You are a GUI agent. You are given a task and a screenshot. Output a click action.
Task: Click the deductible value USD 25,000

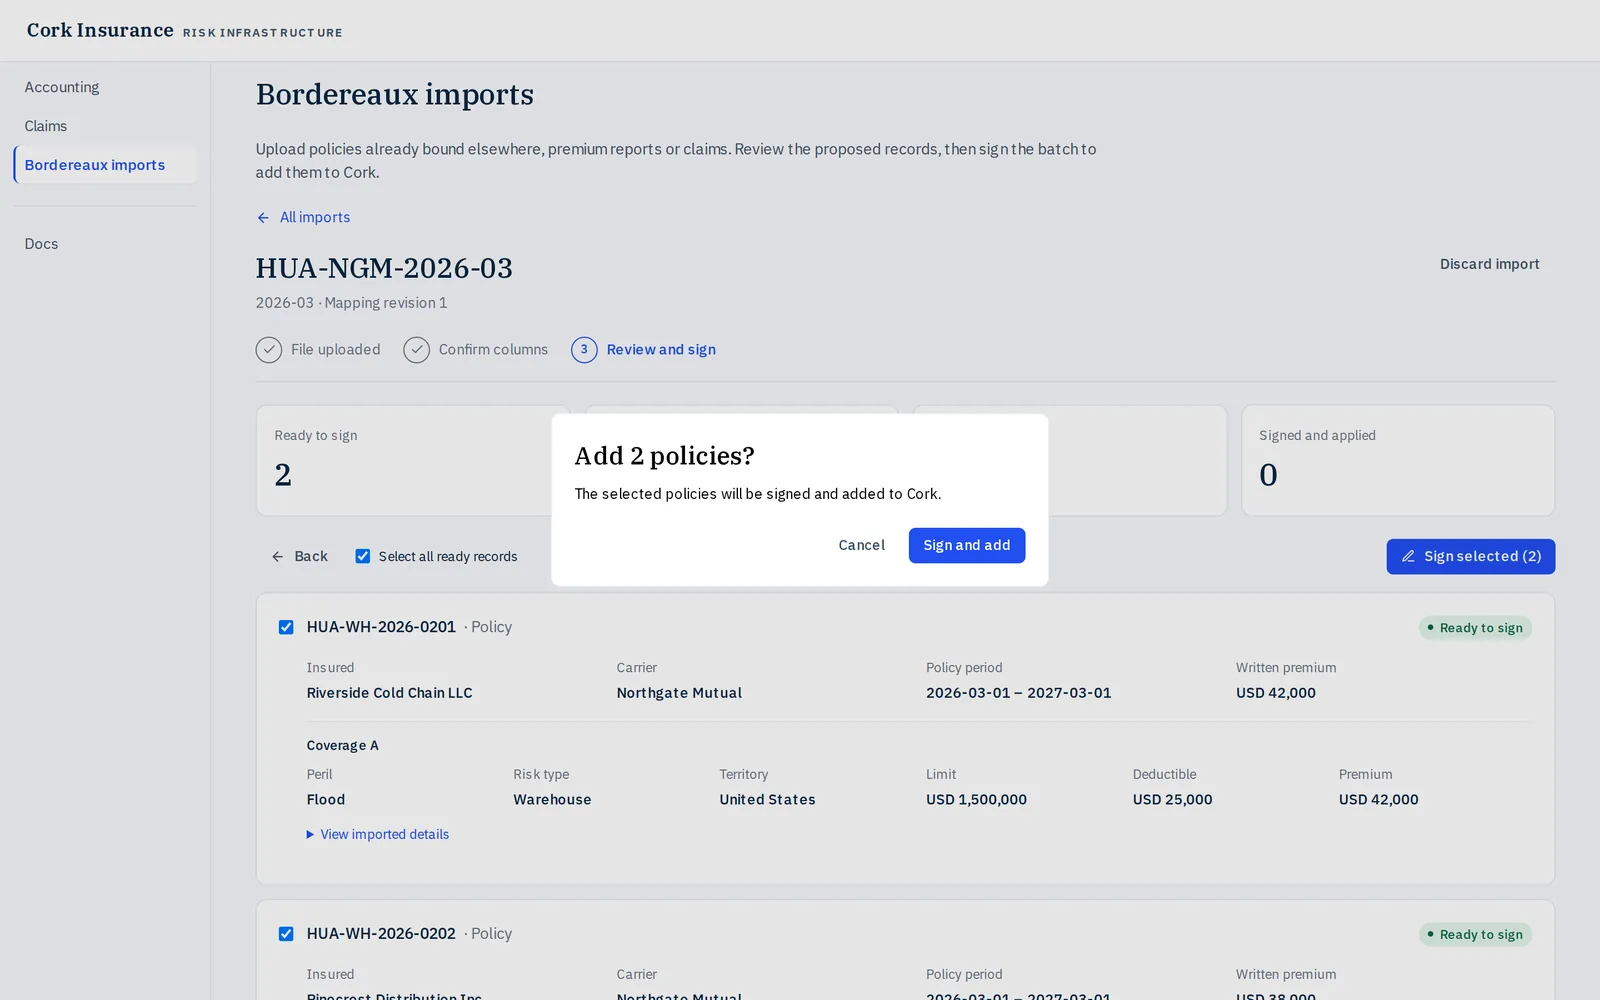point(1172,800)
